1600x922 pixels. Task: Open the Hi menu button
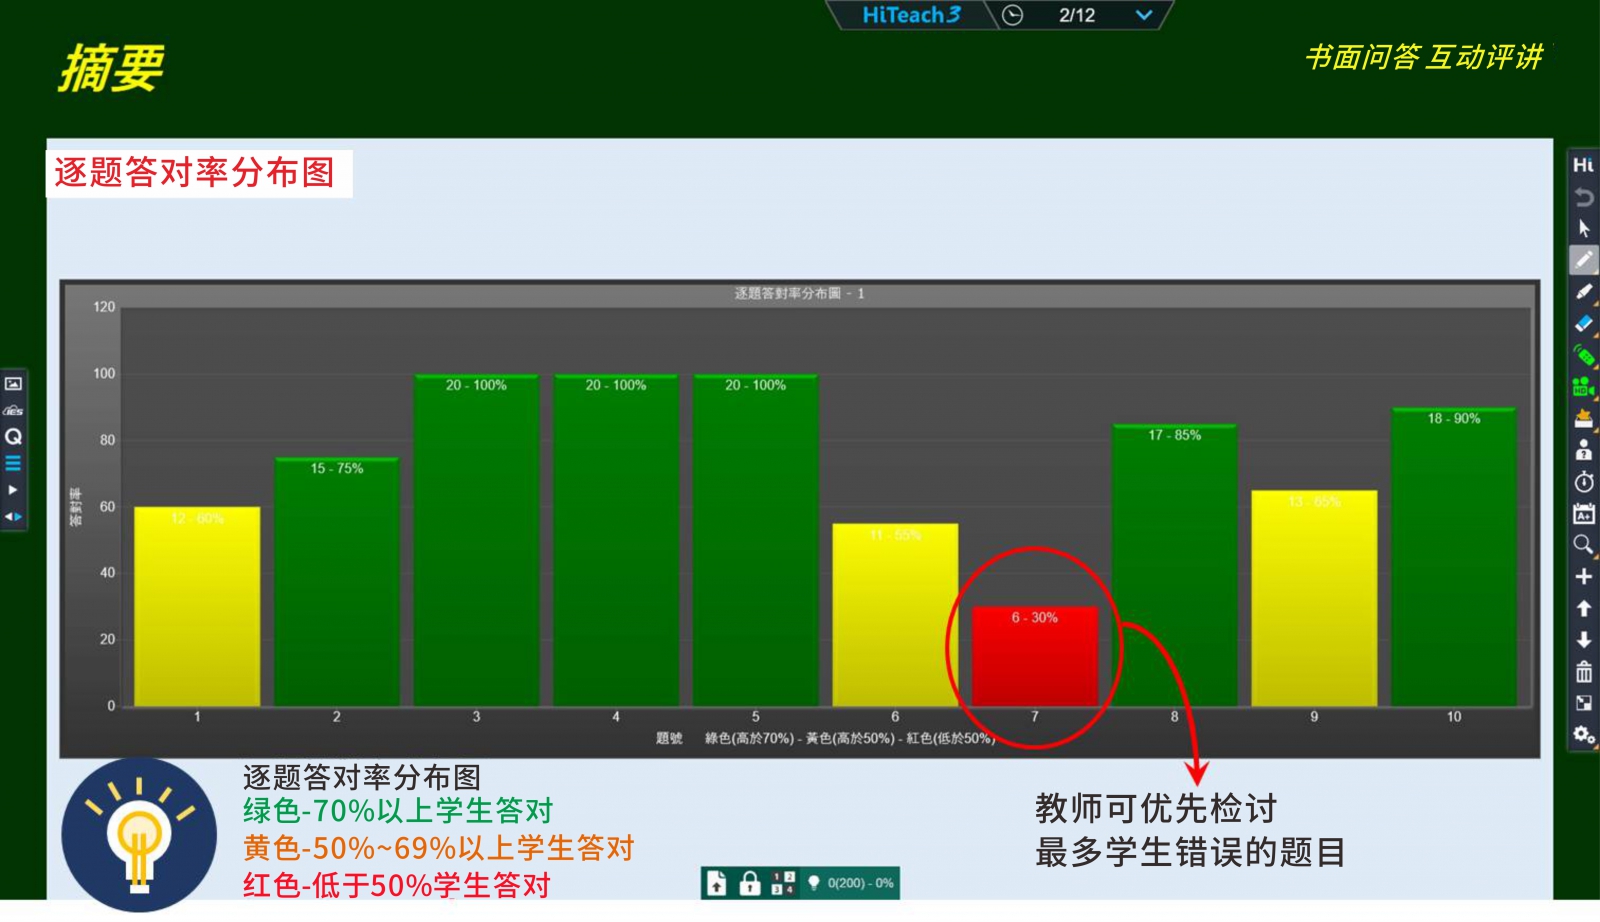click(x=1583, y=165)
